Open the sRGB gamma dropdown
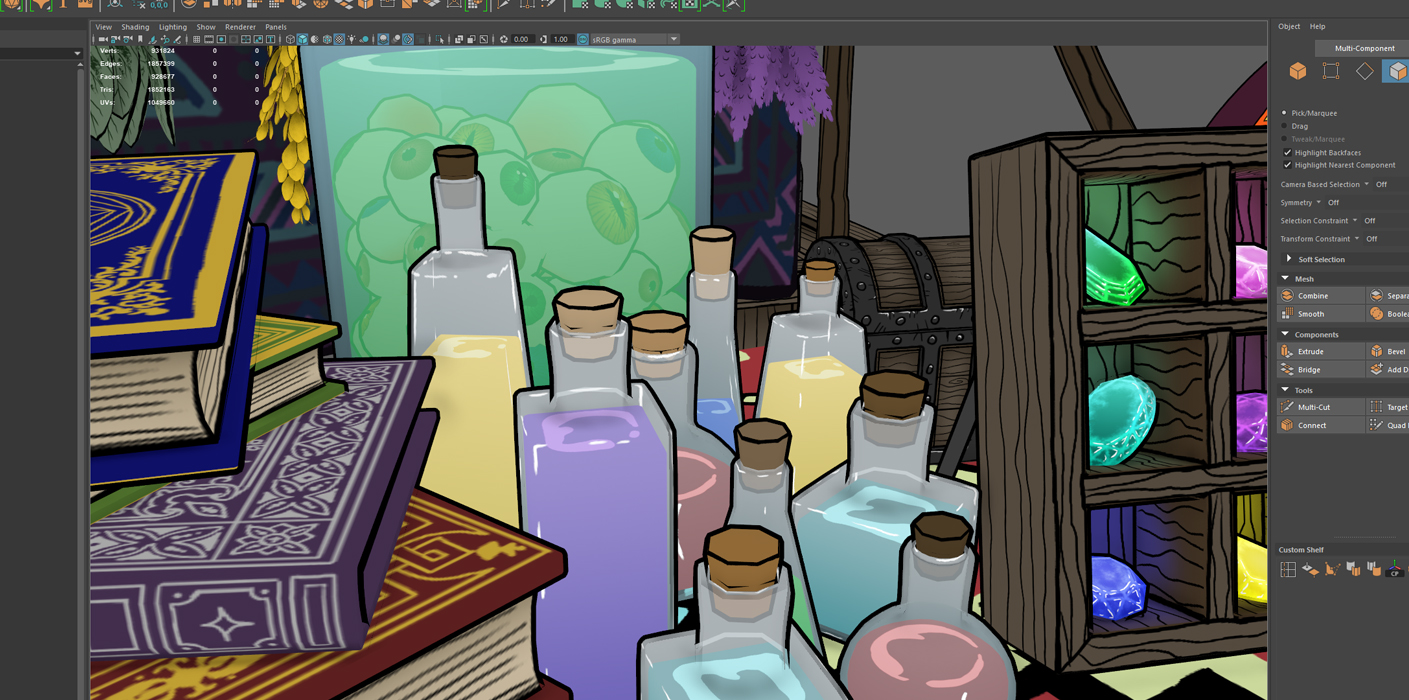 click(x=673, y=40)
